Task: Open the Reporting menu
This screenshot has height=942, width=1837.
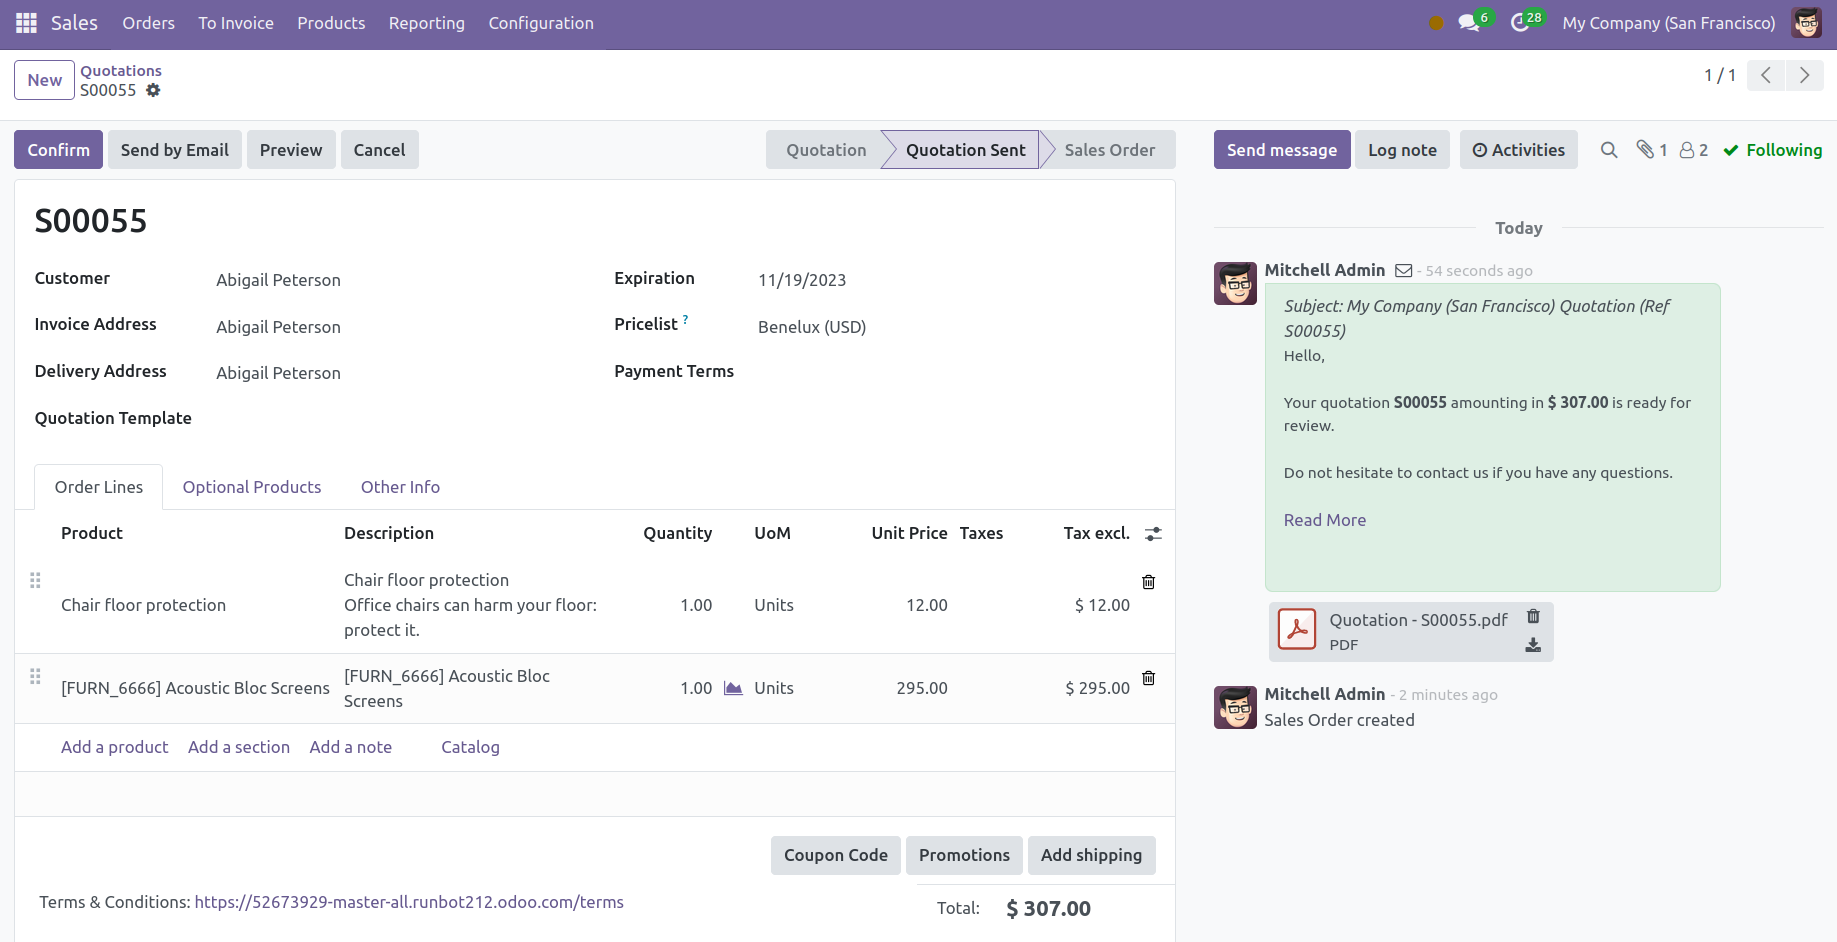Action: click(x=426, y=23)
